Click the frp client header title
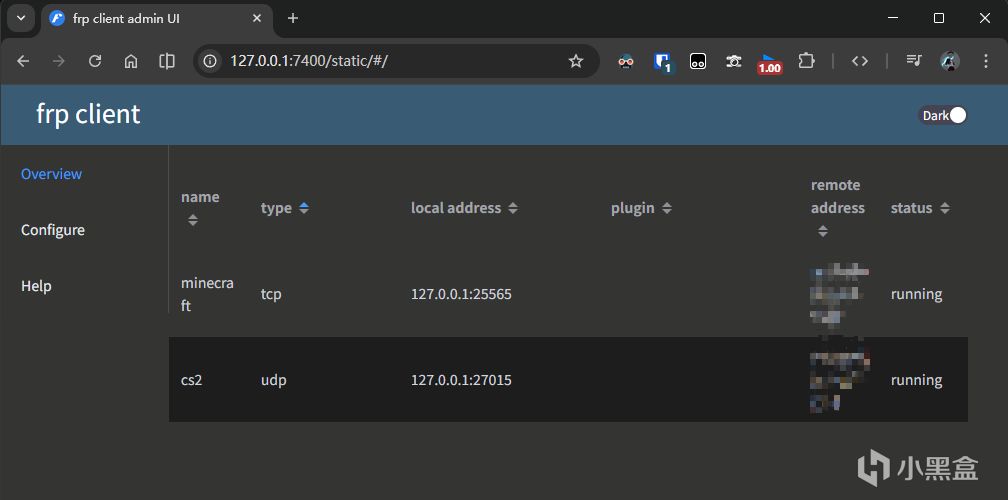Viewport: 1008px width, 500px height. point(88,114)
